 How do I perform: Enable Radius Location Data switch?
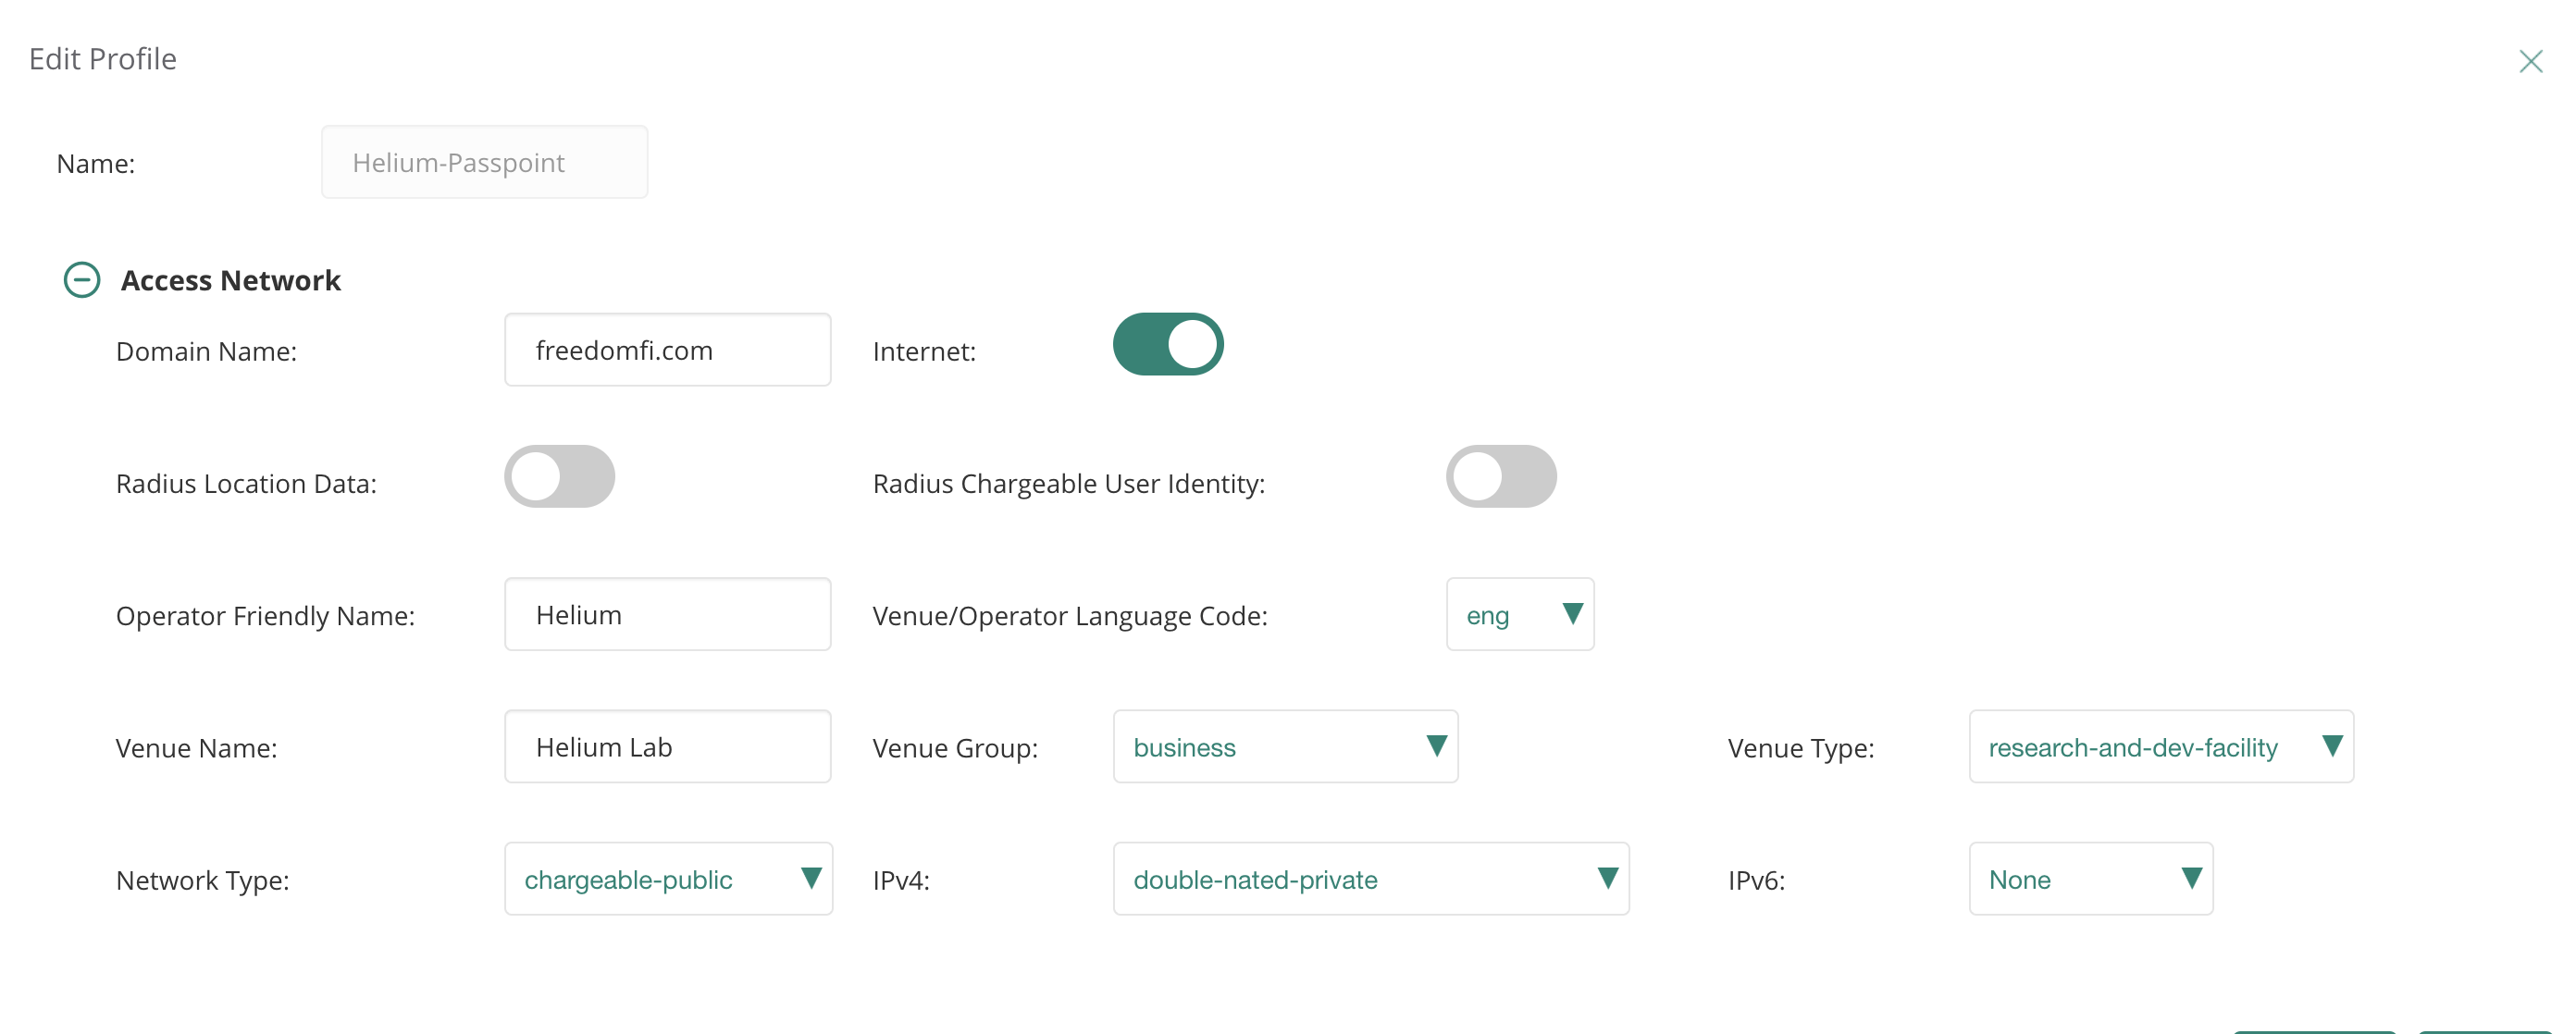[x=559, y=477]
